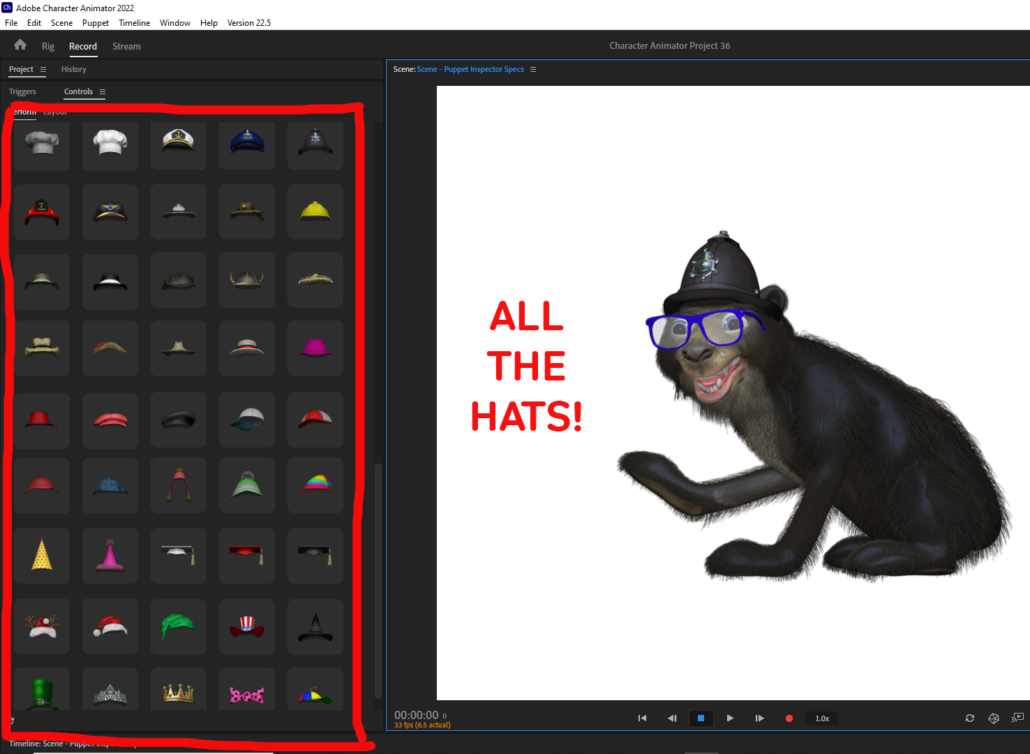The width and height of the screenshot is (1030, 754).
Task: Open the Project panel menu
Action: [43, 70]
